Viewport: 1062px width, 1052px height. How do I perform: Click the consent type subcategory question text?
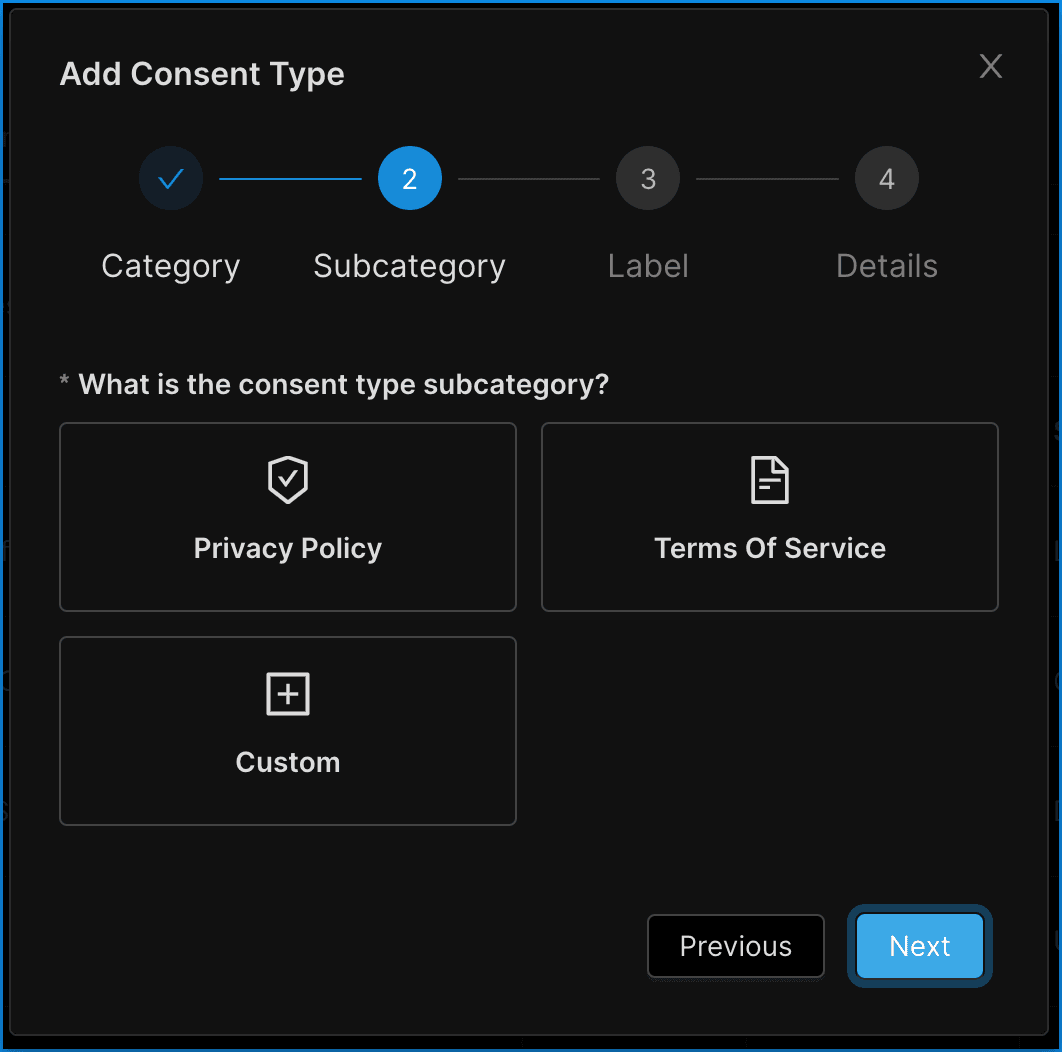click(x=343, y=385)
